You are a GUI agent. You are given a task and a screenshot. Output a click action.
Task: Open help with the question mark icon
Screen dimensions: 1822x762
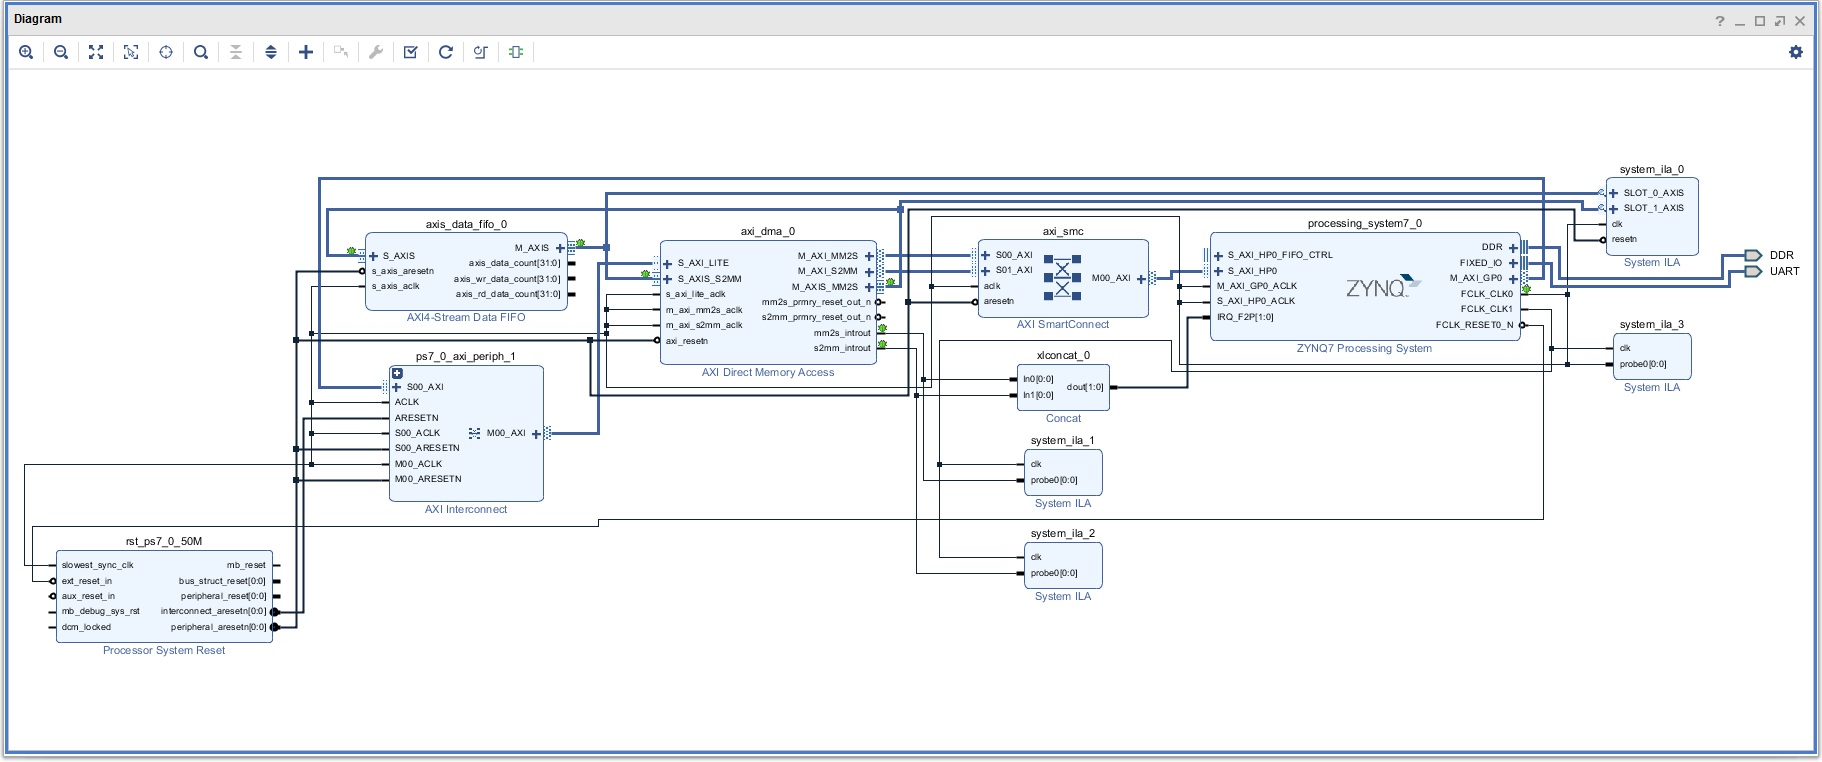coord(1720,21)
